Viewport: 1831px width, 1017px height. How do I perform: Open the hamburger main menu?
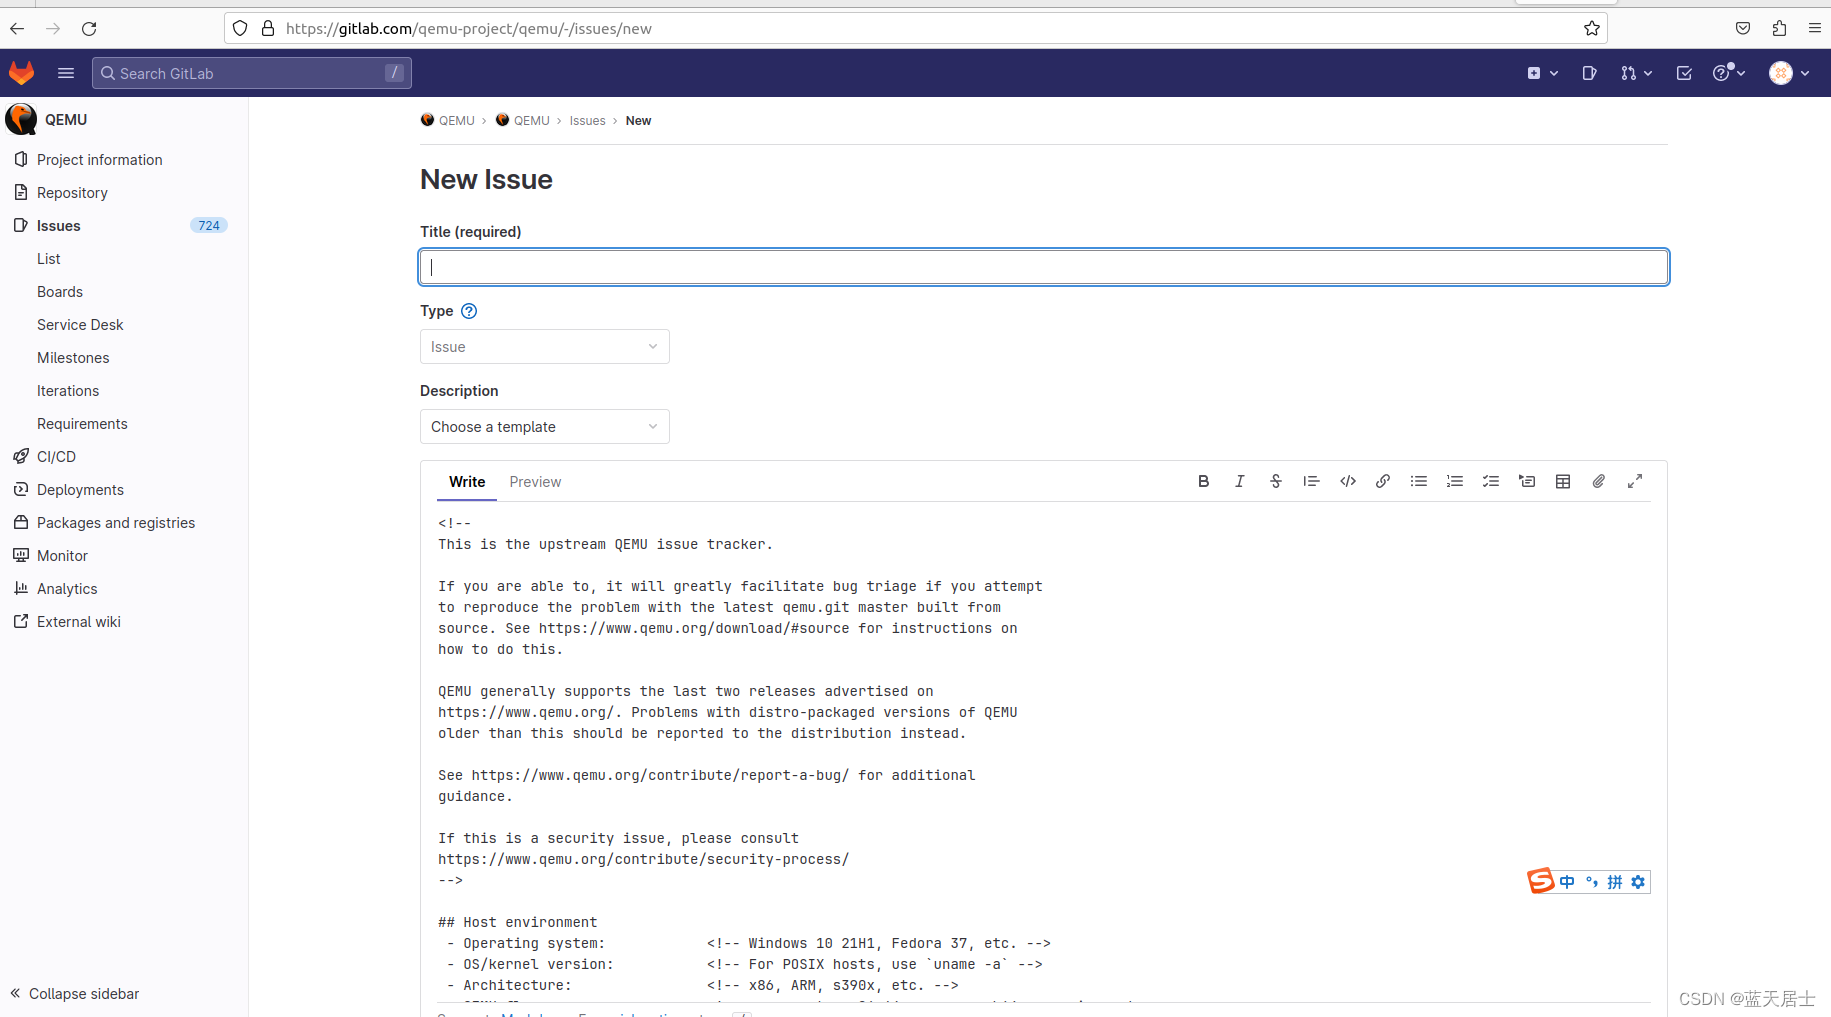coord(66,73)
